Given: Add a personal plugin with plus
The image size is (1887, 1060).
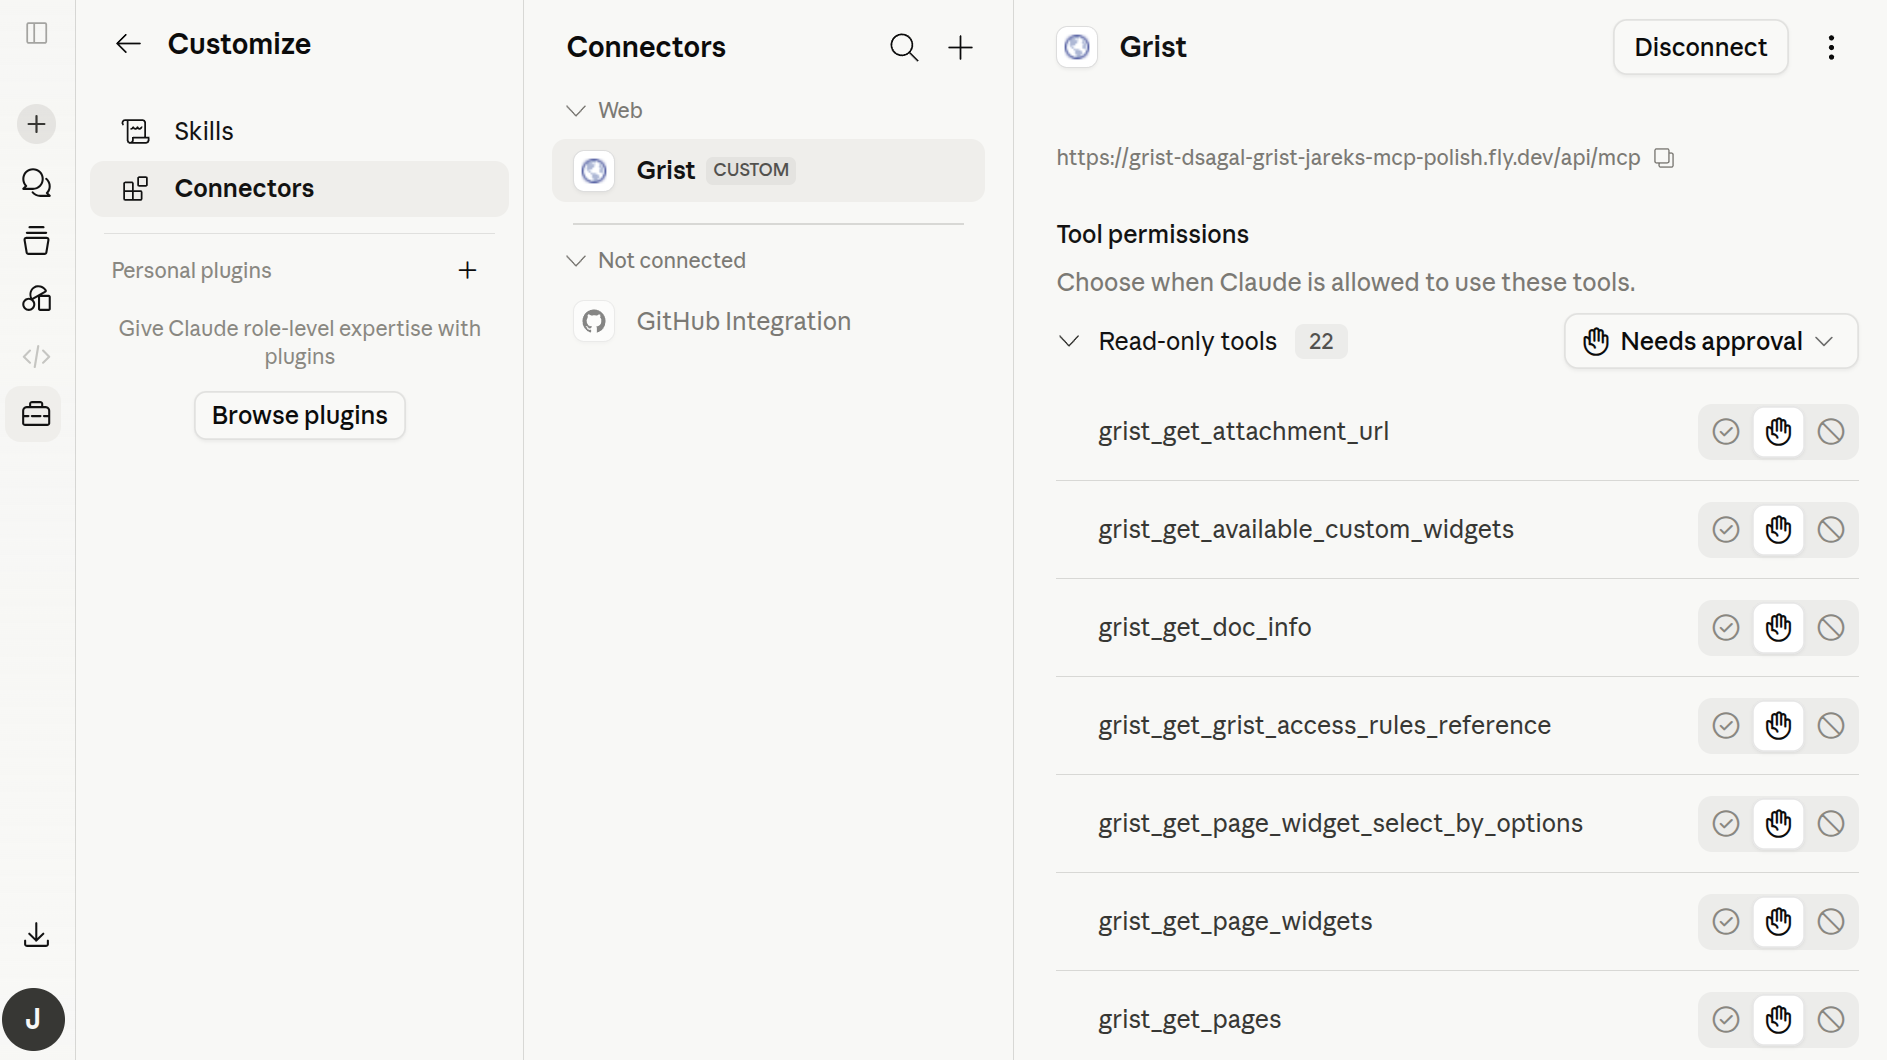Looking at the screenshot, I should coord(467,270).
